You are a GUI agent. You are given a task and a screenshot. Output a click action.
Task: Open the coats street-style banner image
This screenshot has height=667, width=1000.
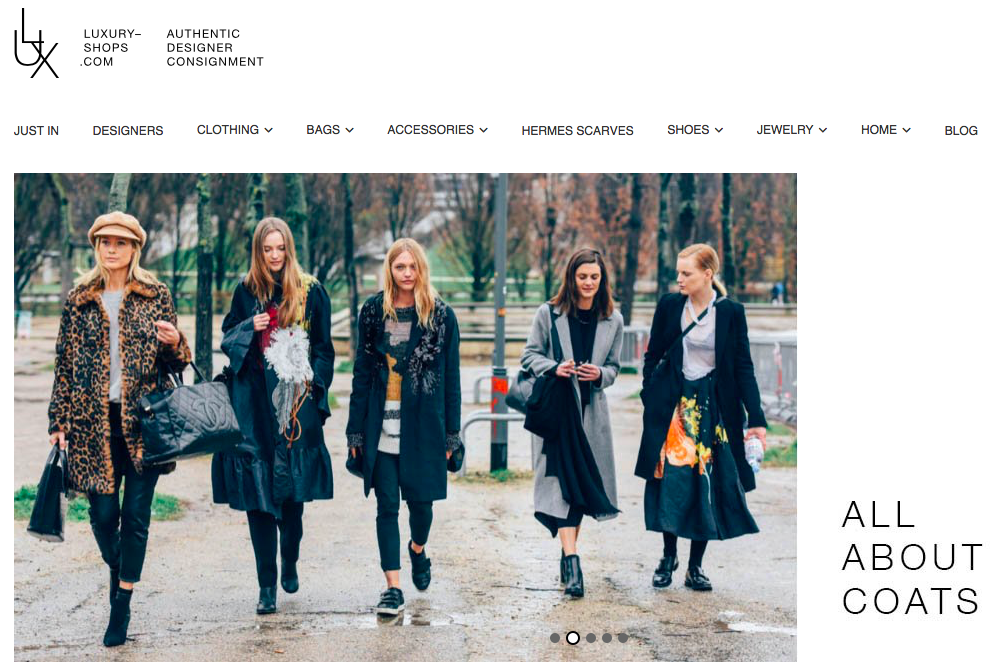coord(405,417)
